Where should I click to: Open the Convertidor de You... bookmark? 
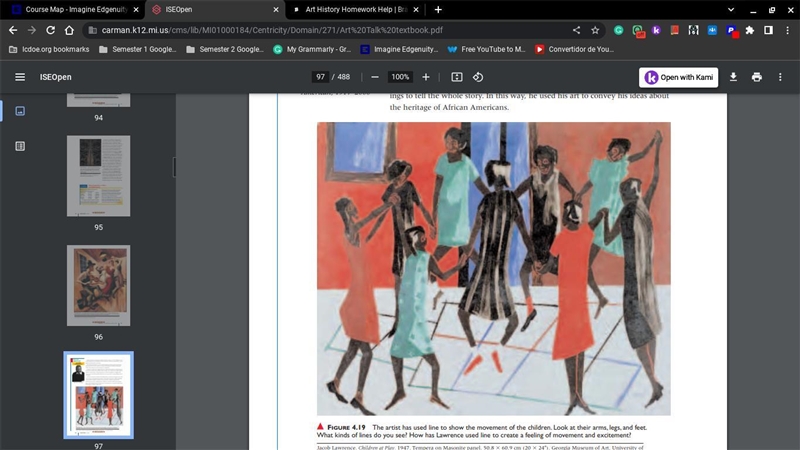(574, 49)
